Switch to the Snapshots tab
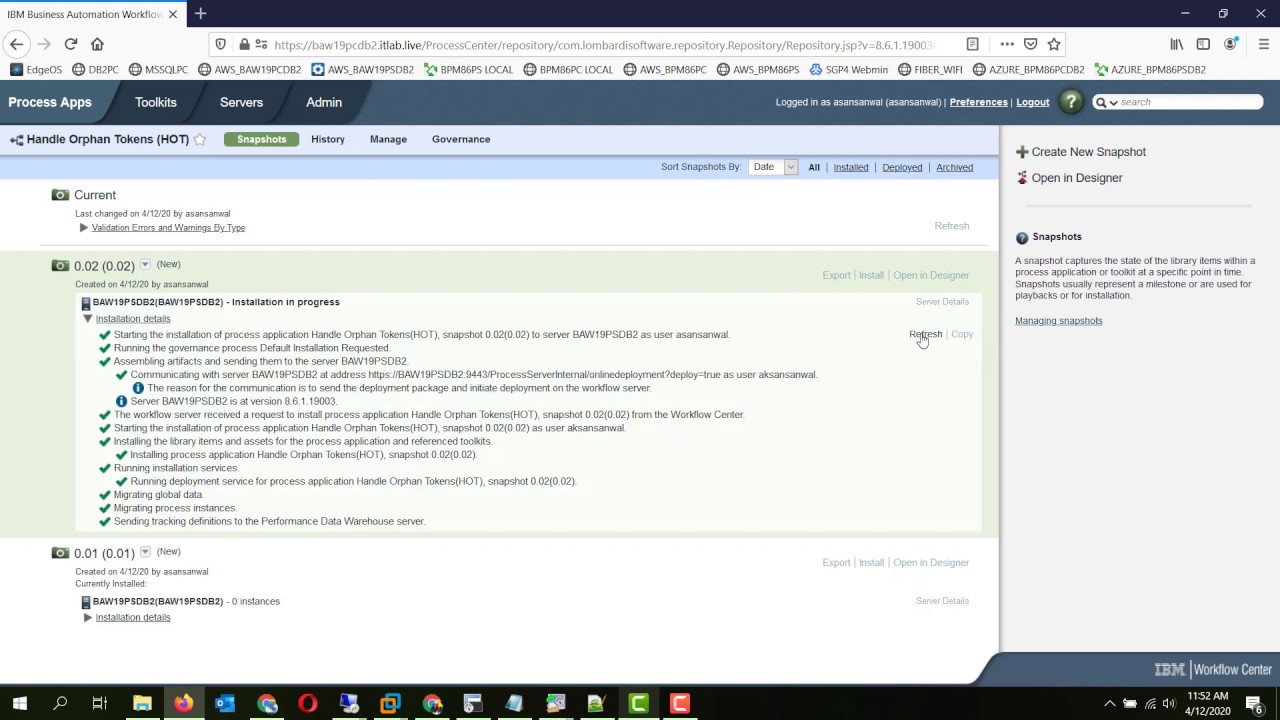 click(261, 139)
